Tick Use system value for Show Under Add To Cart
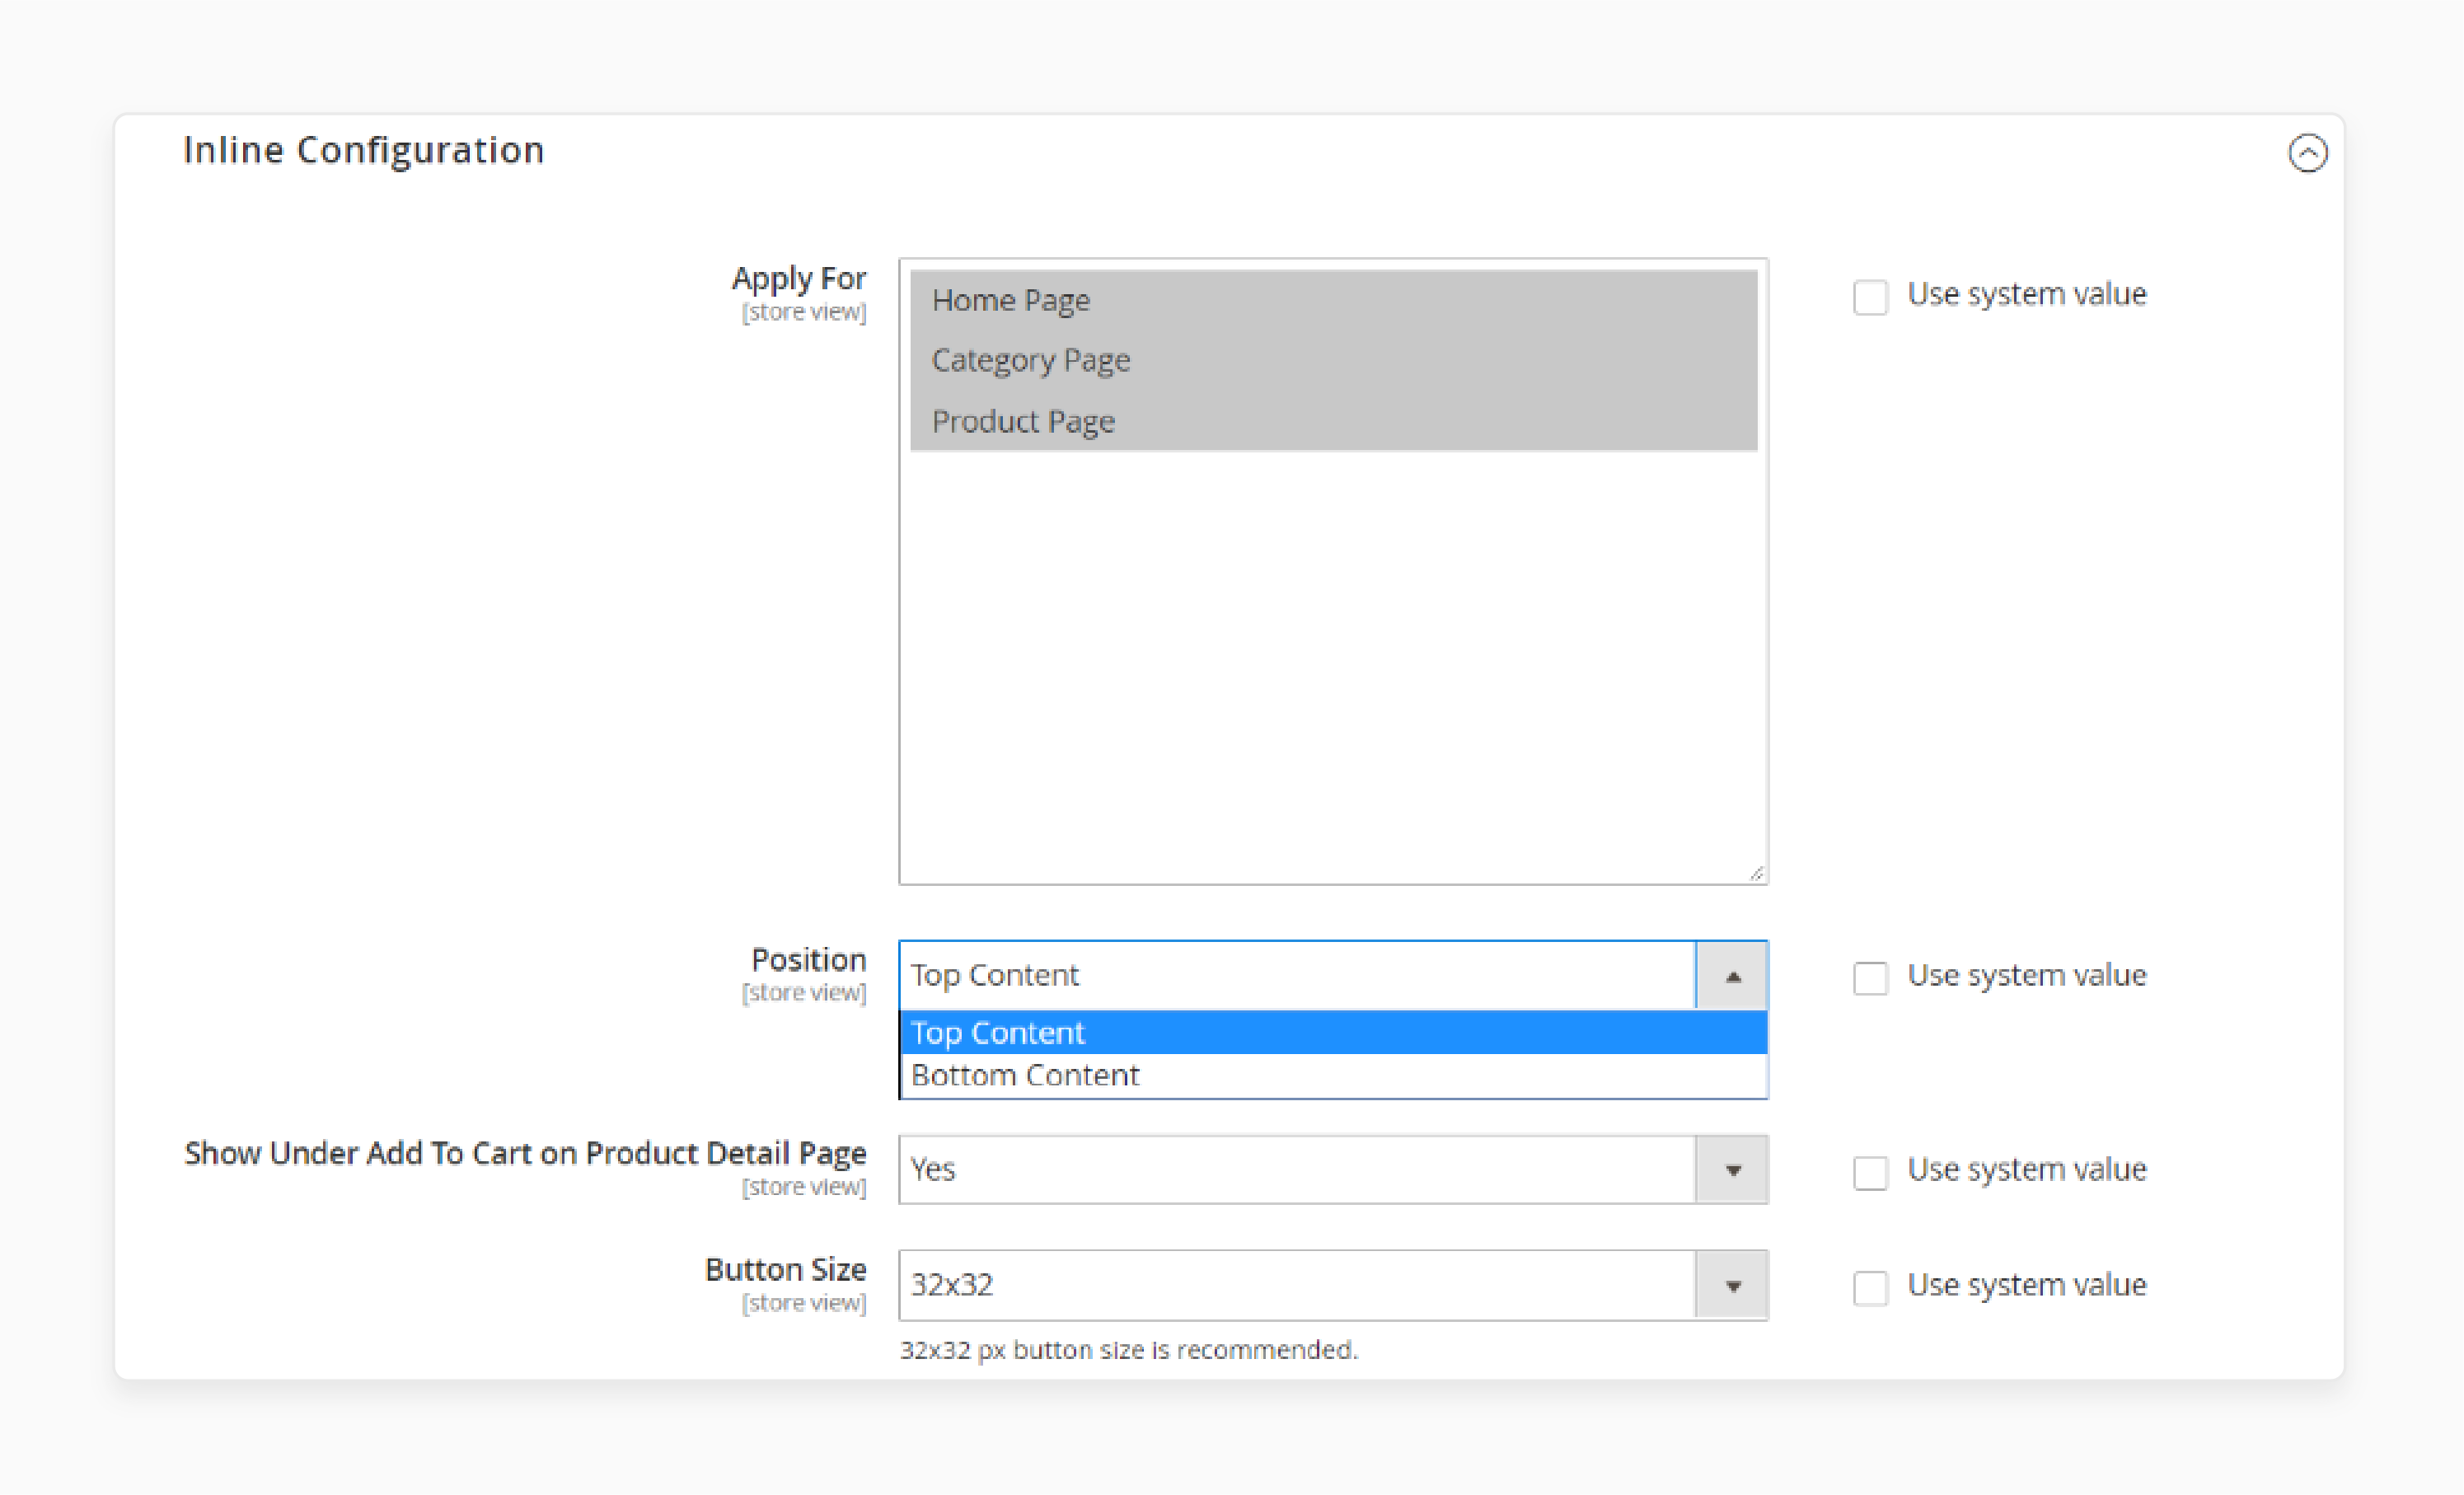The height and width of the screenshot is (1495, 2464). coord(1870,1172)
